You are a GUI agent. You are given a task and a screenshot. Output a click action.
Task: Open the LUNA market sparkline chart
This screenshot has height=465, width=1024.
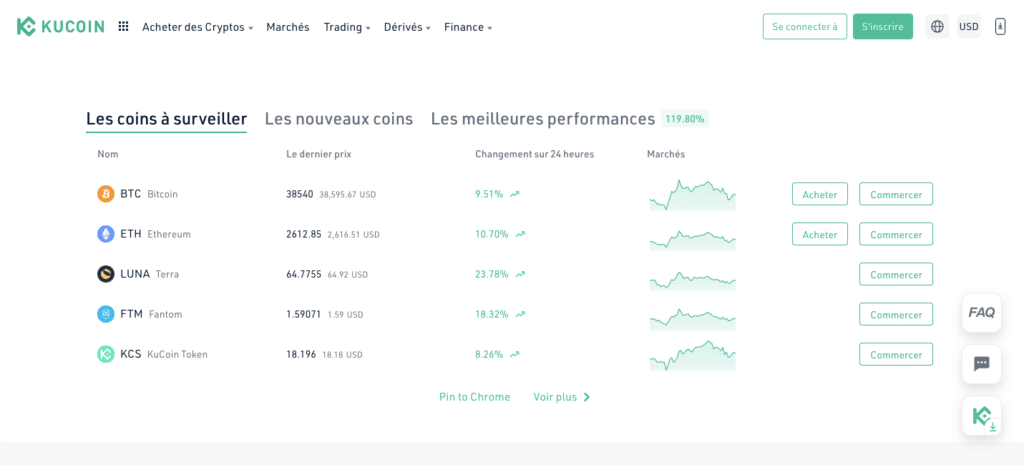692,280
